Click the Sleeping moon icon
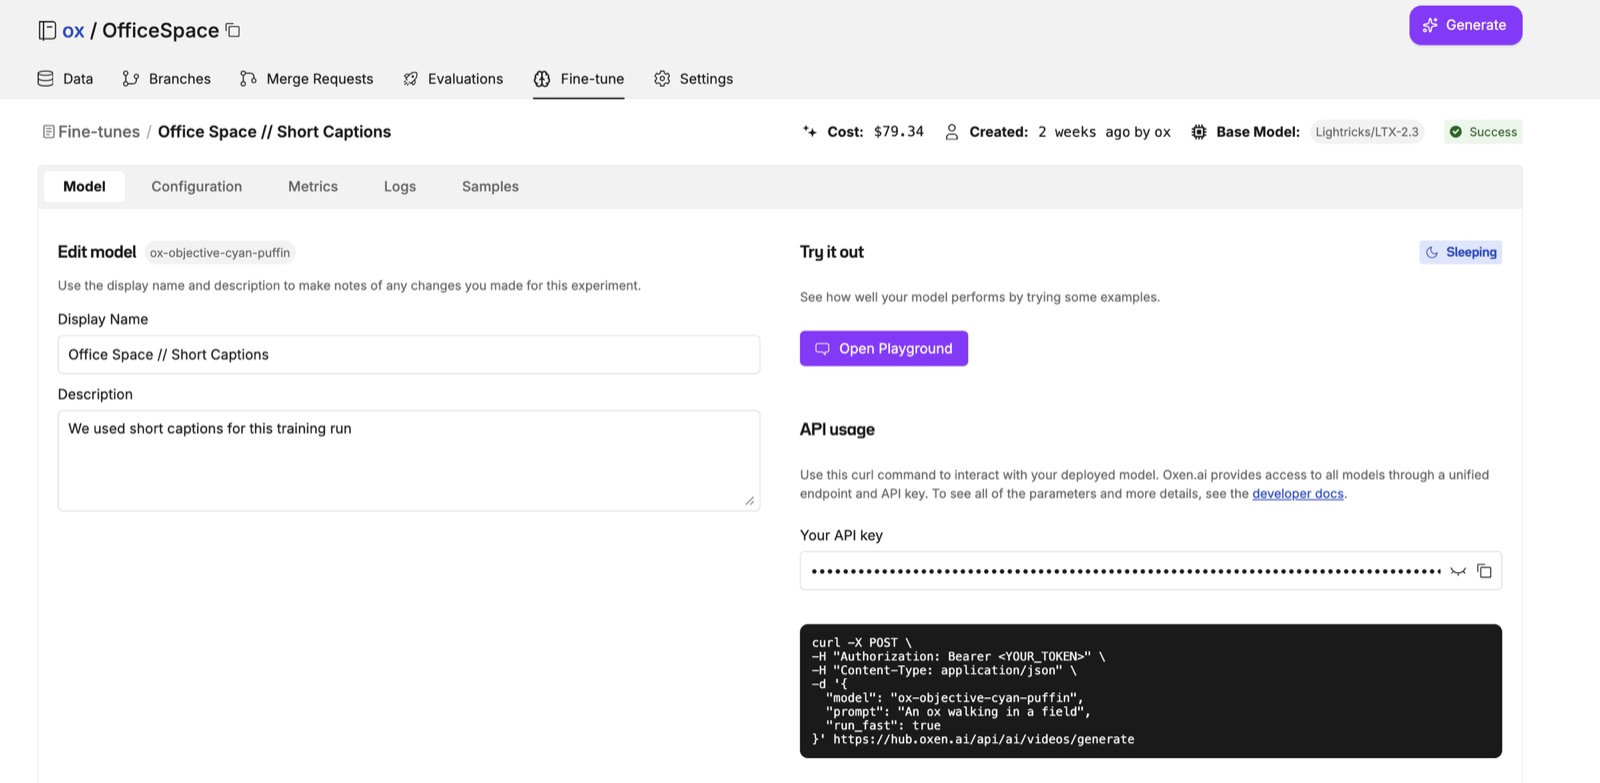This screenshot has width=1600, height=783. point(1432,252)
